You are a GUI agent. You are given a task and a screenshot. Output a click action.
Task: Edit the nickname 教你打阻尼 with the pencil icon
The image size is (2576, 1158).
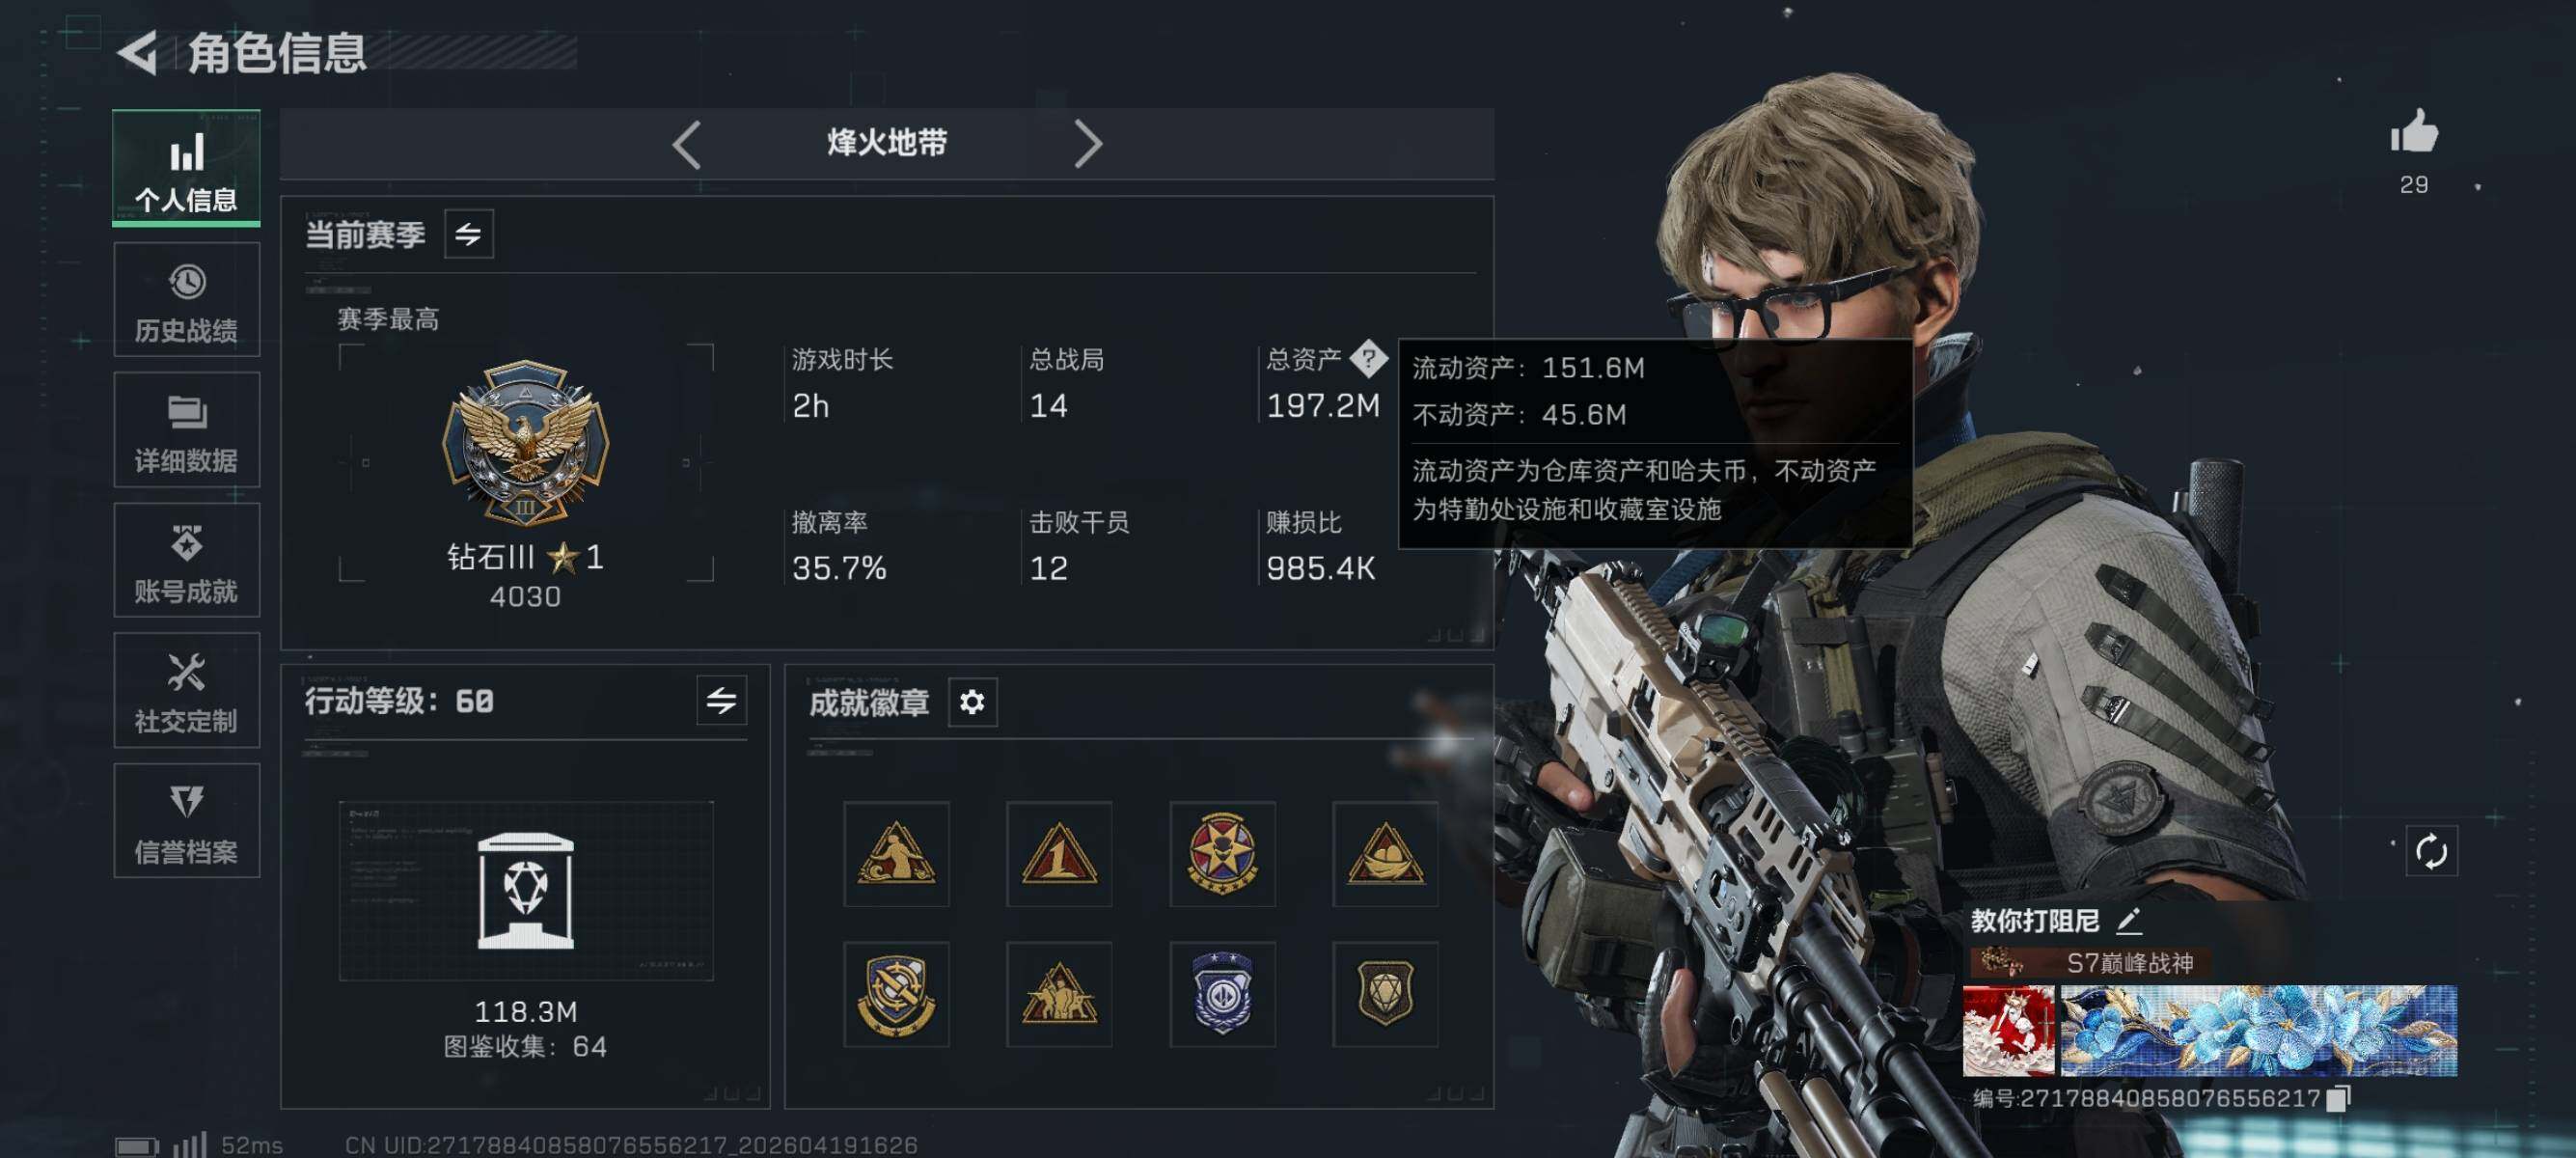click(2128, 920)
